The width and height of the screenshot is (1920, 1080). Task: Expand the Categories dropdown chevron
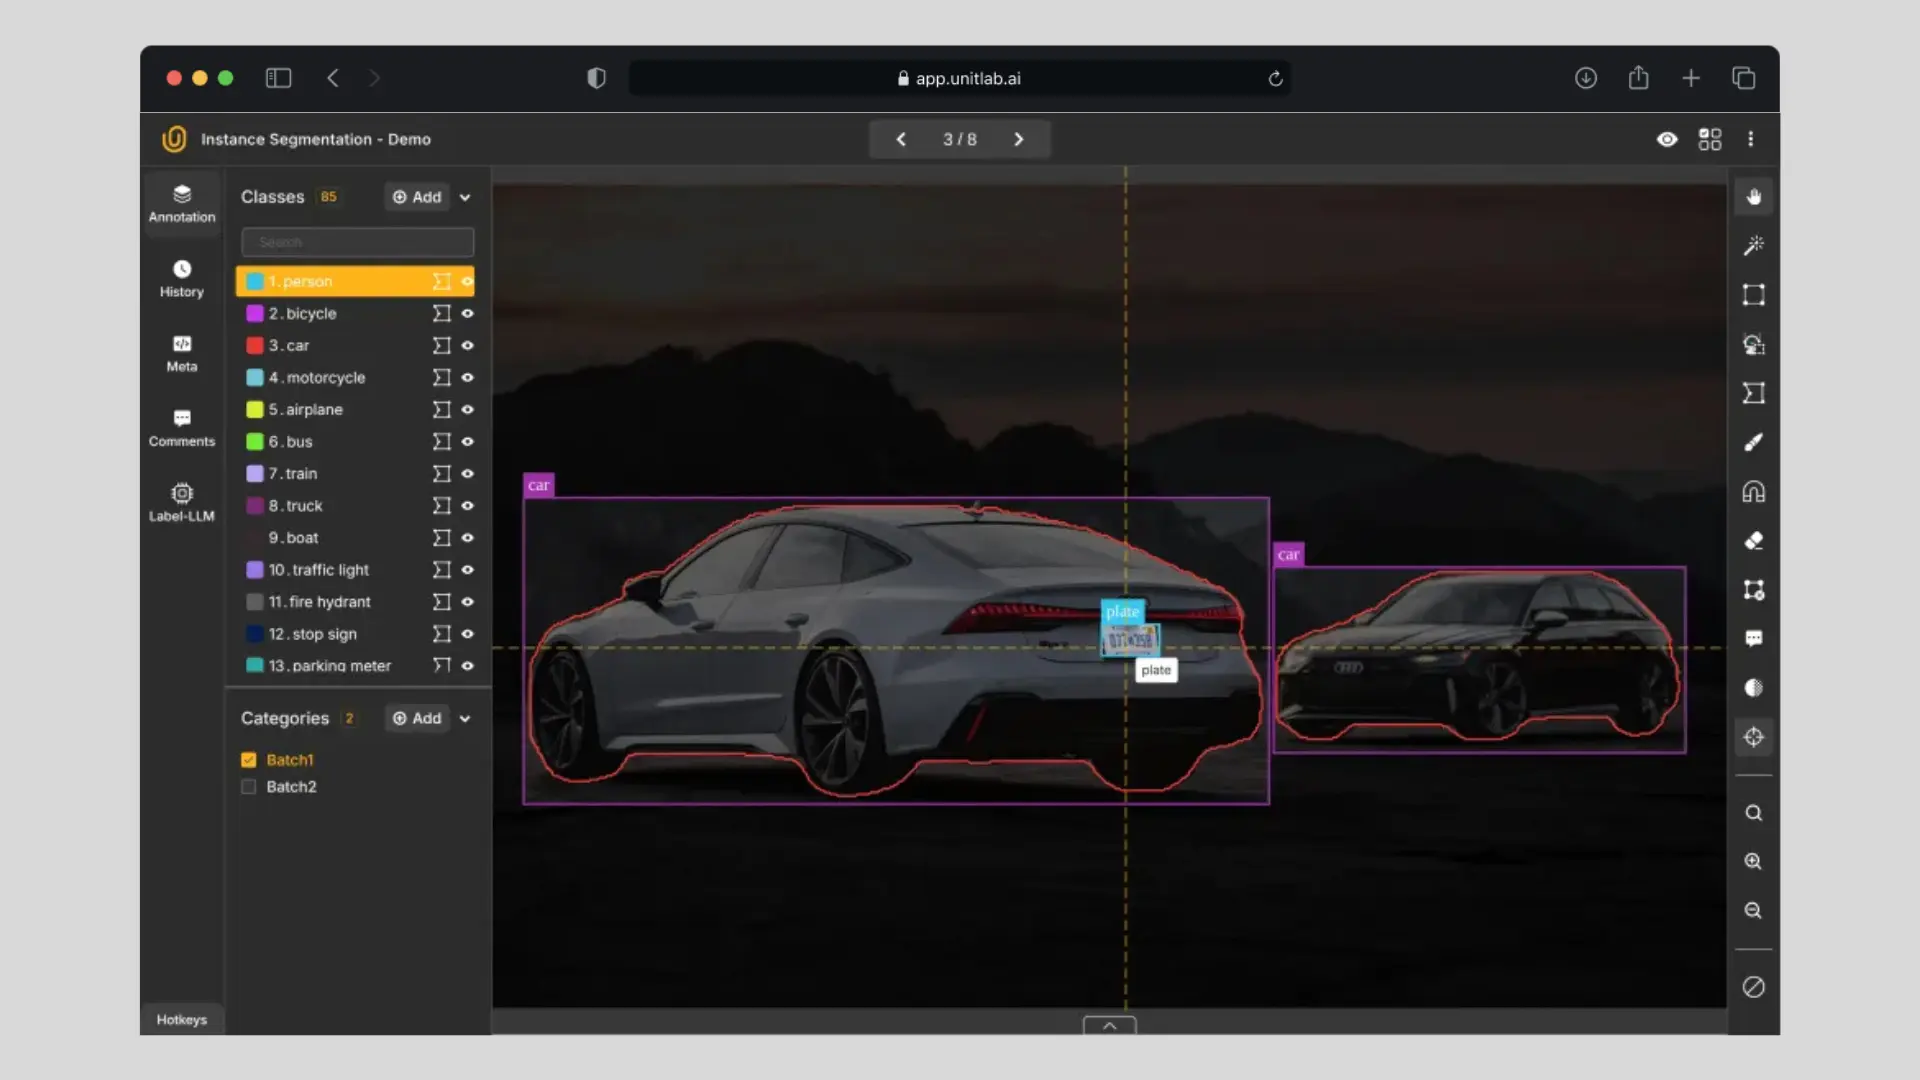465,719
